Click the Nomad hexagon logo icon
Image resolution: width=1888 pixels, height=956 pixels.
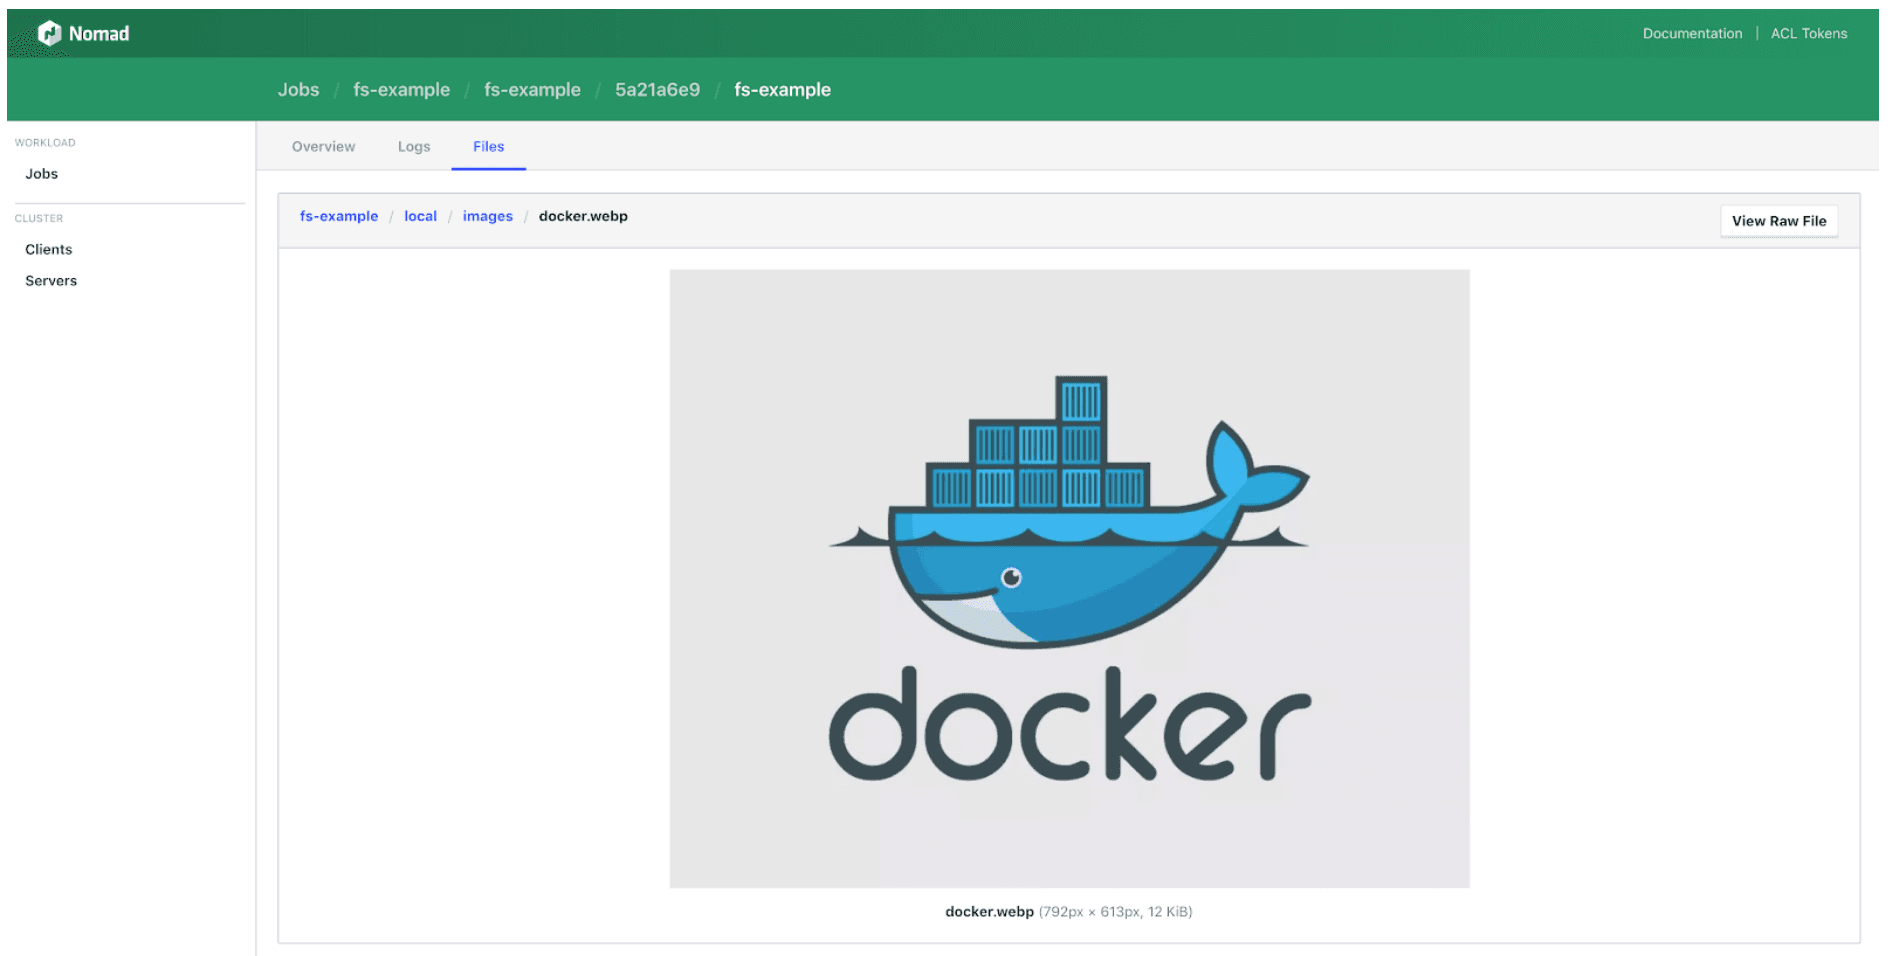(49, 34)
